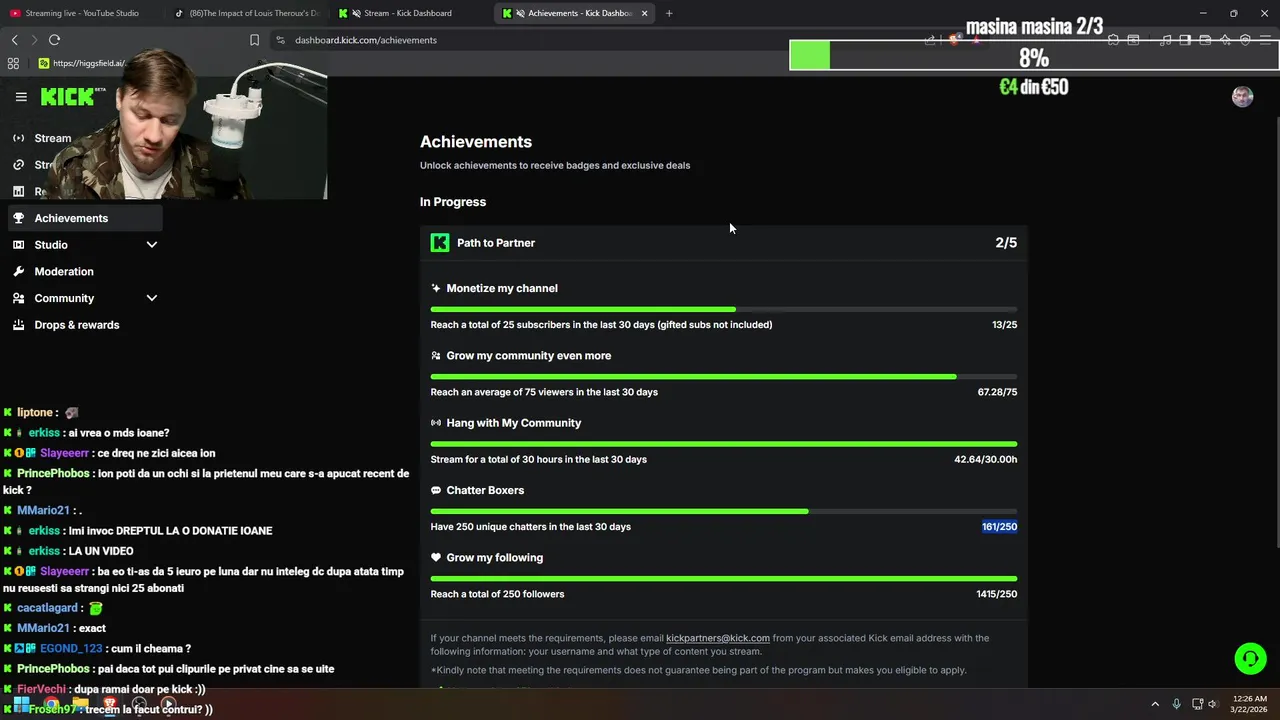1280x720 pixels.
Task: Open the Brave main menu icon
Action: click(x=1265, y=40)
